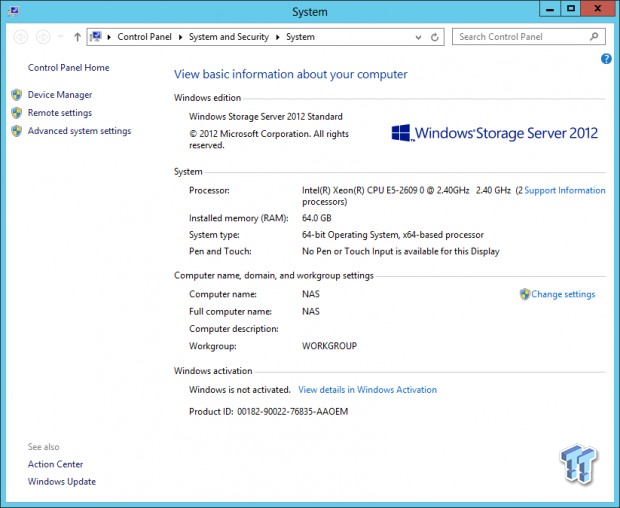The height and width of the screenshot is (508, 620).
Task: Open the Support Information link
Action: coord(565,190)
